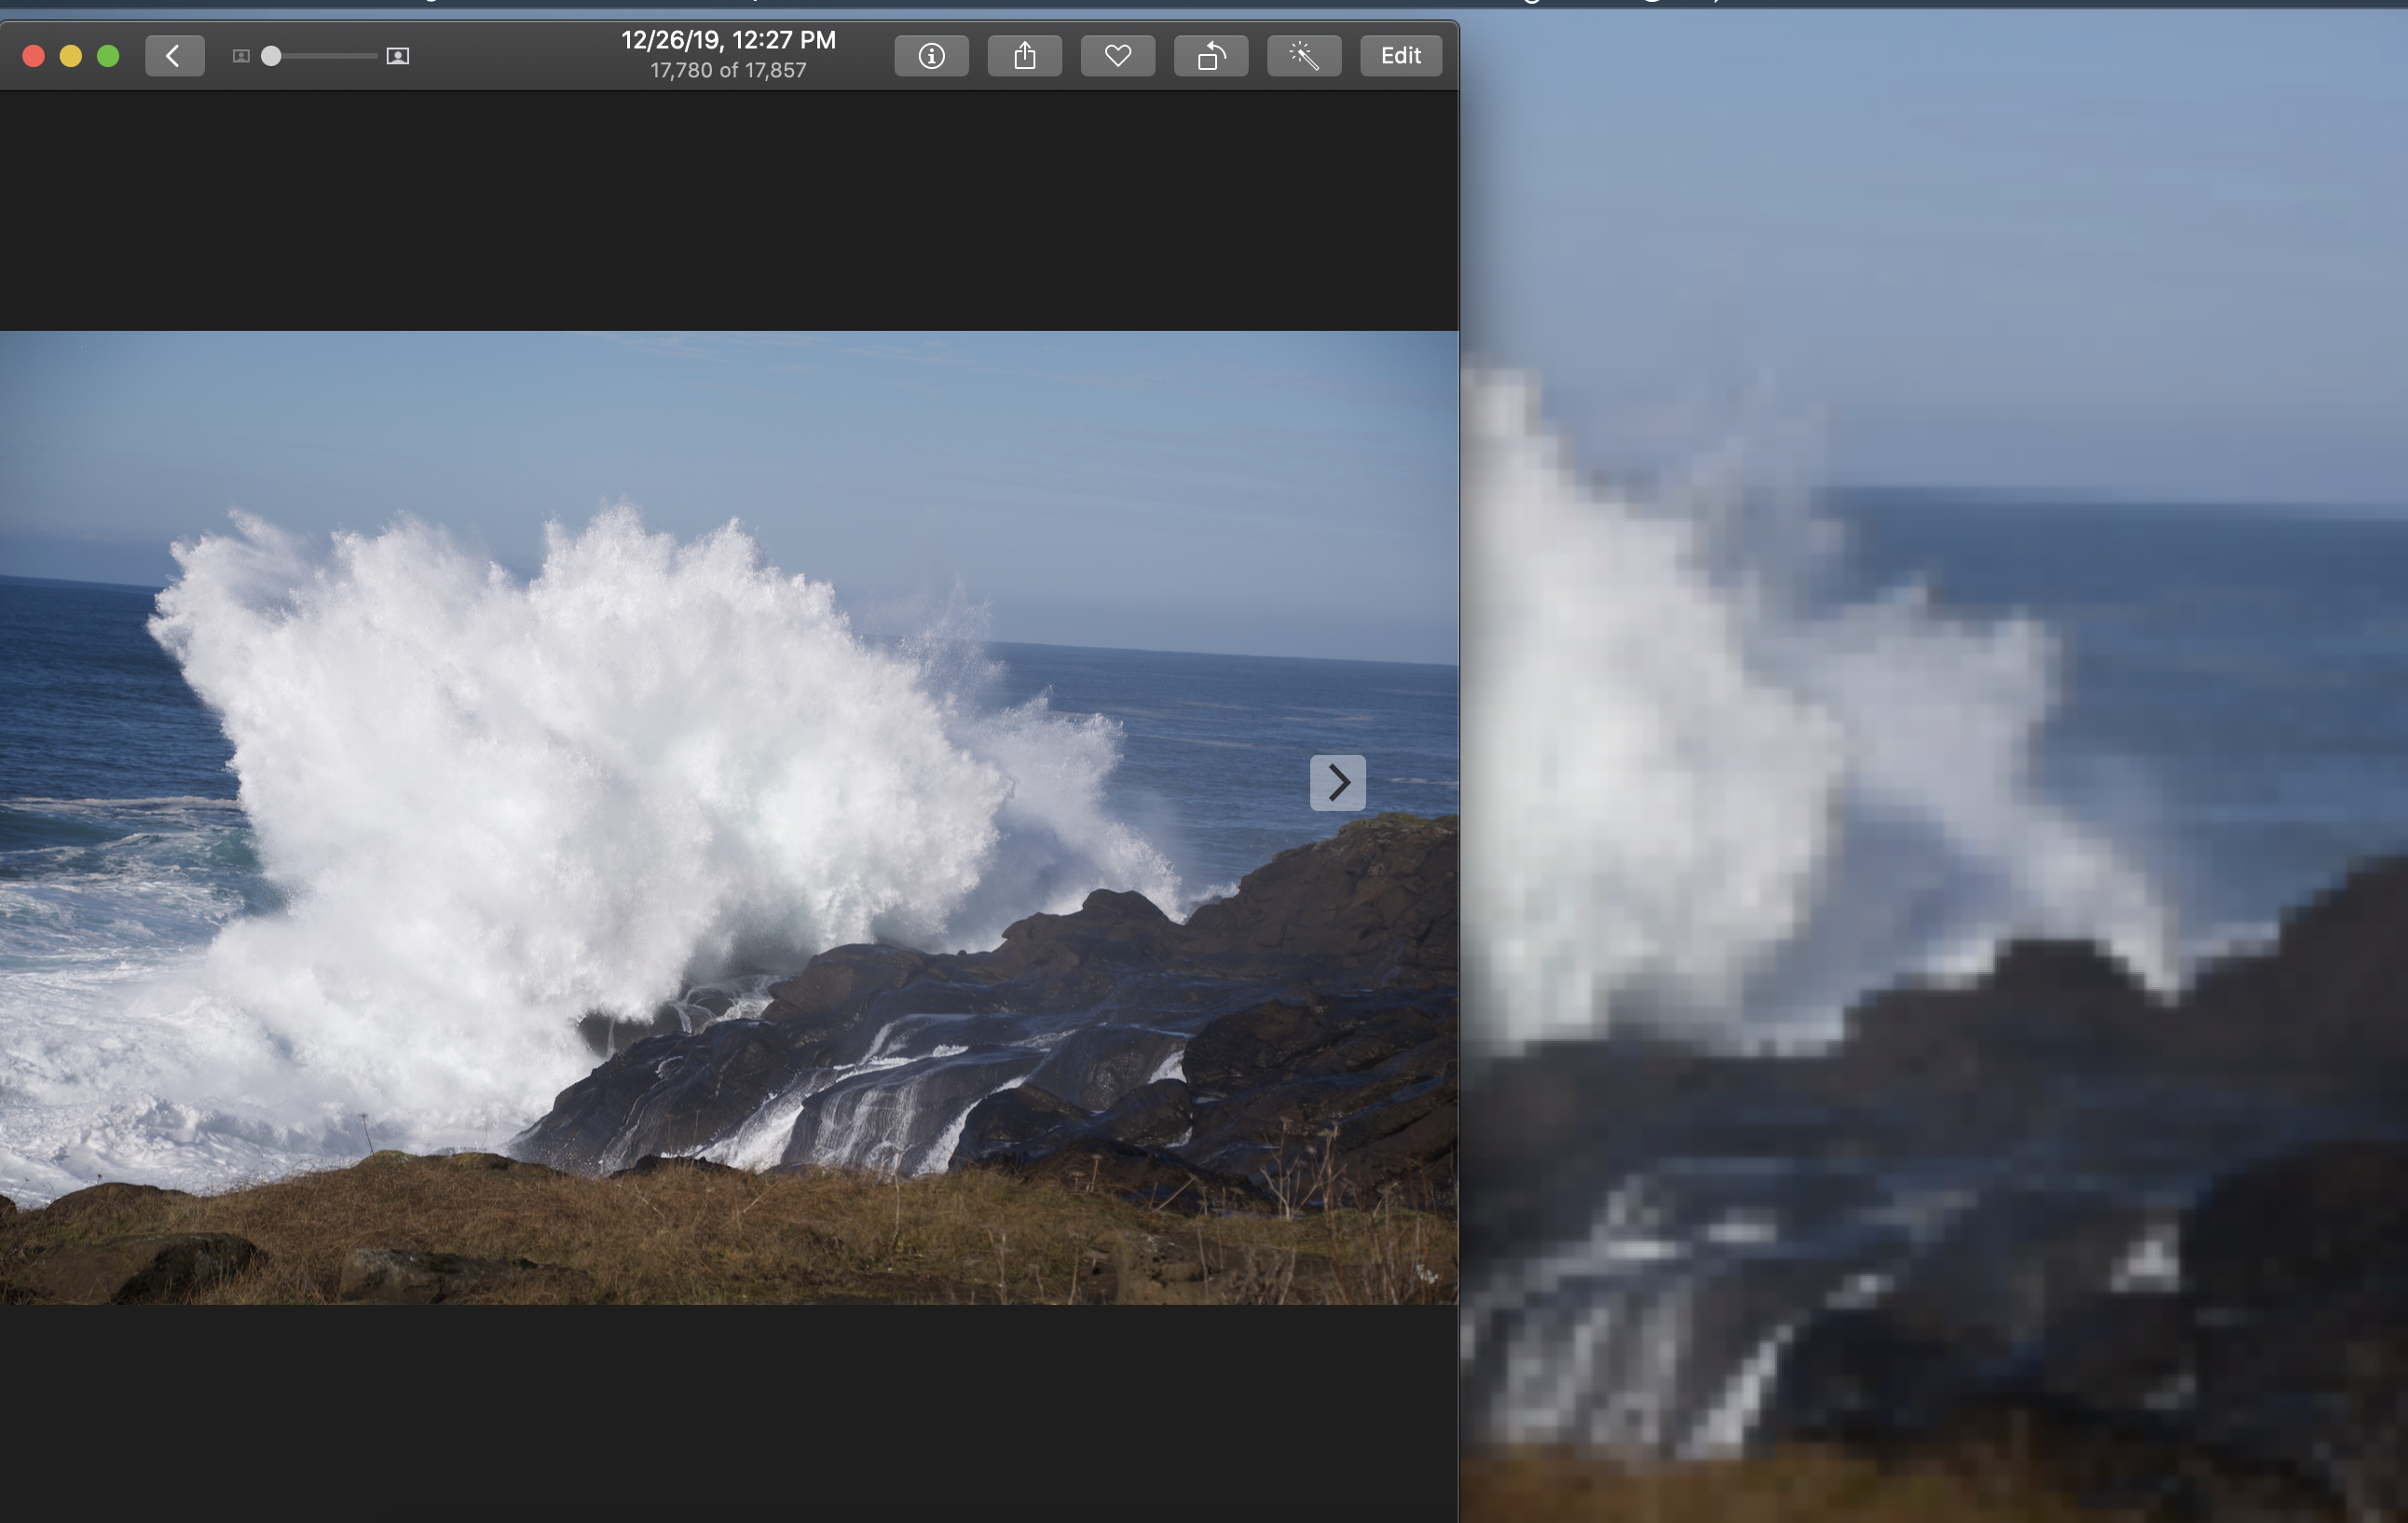2408x1523 pixels.
Task: Advance to next photo with right arrow
Action: coord(1337,782)
